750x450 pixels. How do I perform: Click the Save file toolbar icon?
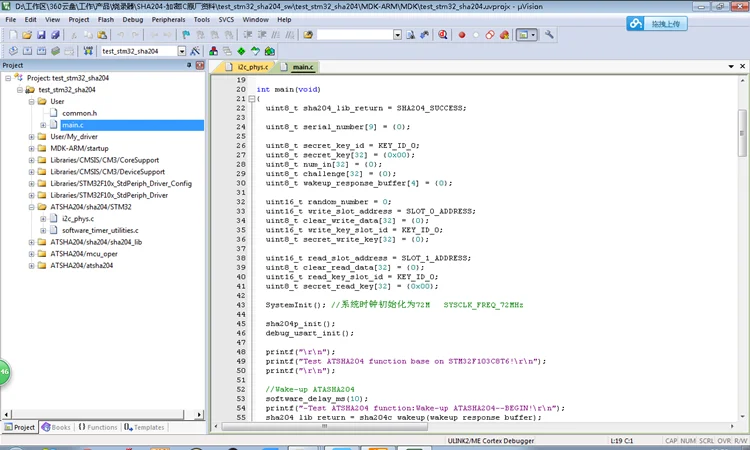41,34
